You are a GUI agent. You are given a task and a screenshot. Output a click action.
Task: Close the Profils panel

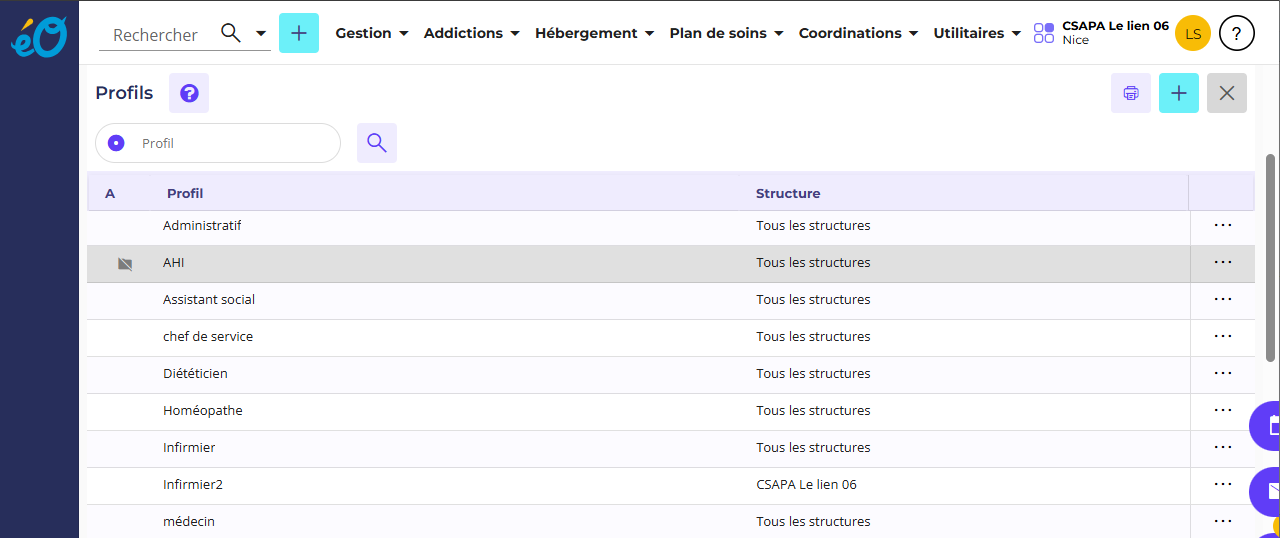point(1227,93)
